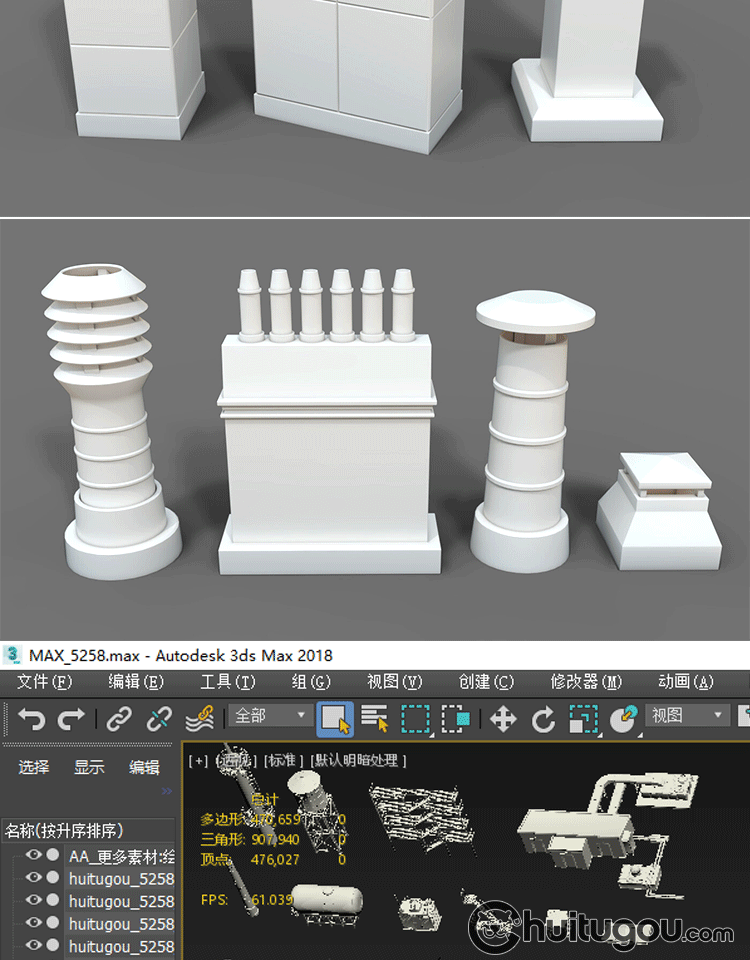The image size is (750, 960).
Task: Activate the Select Object tool
Action: point(334,718)
